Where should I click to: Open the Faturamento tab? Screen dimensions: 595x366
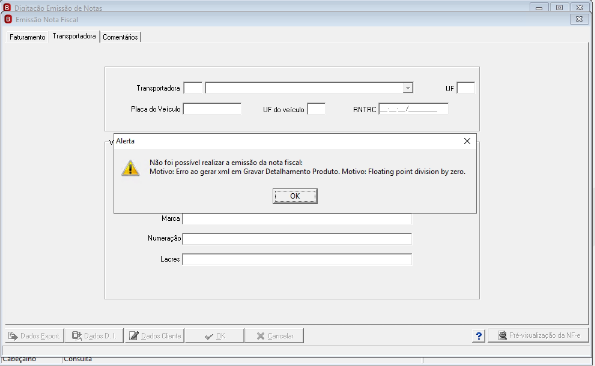tap(27, 37)
